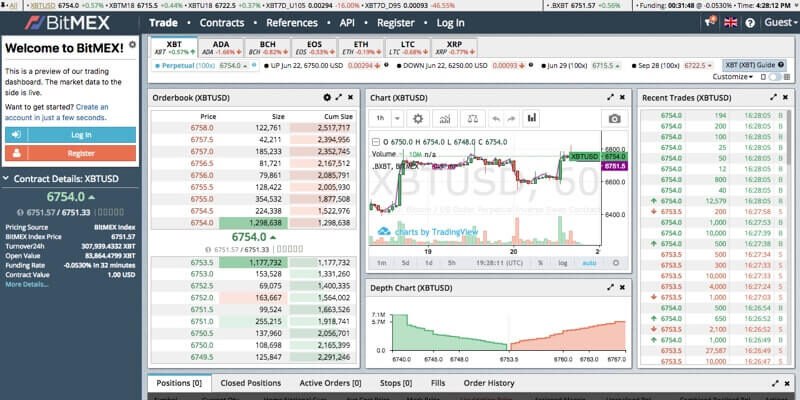Click the 1h interval selector

tap(381, 118)
